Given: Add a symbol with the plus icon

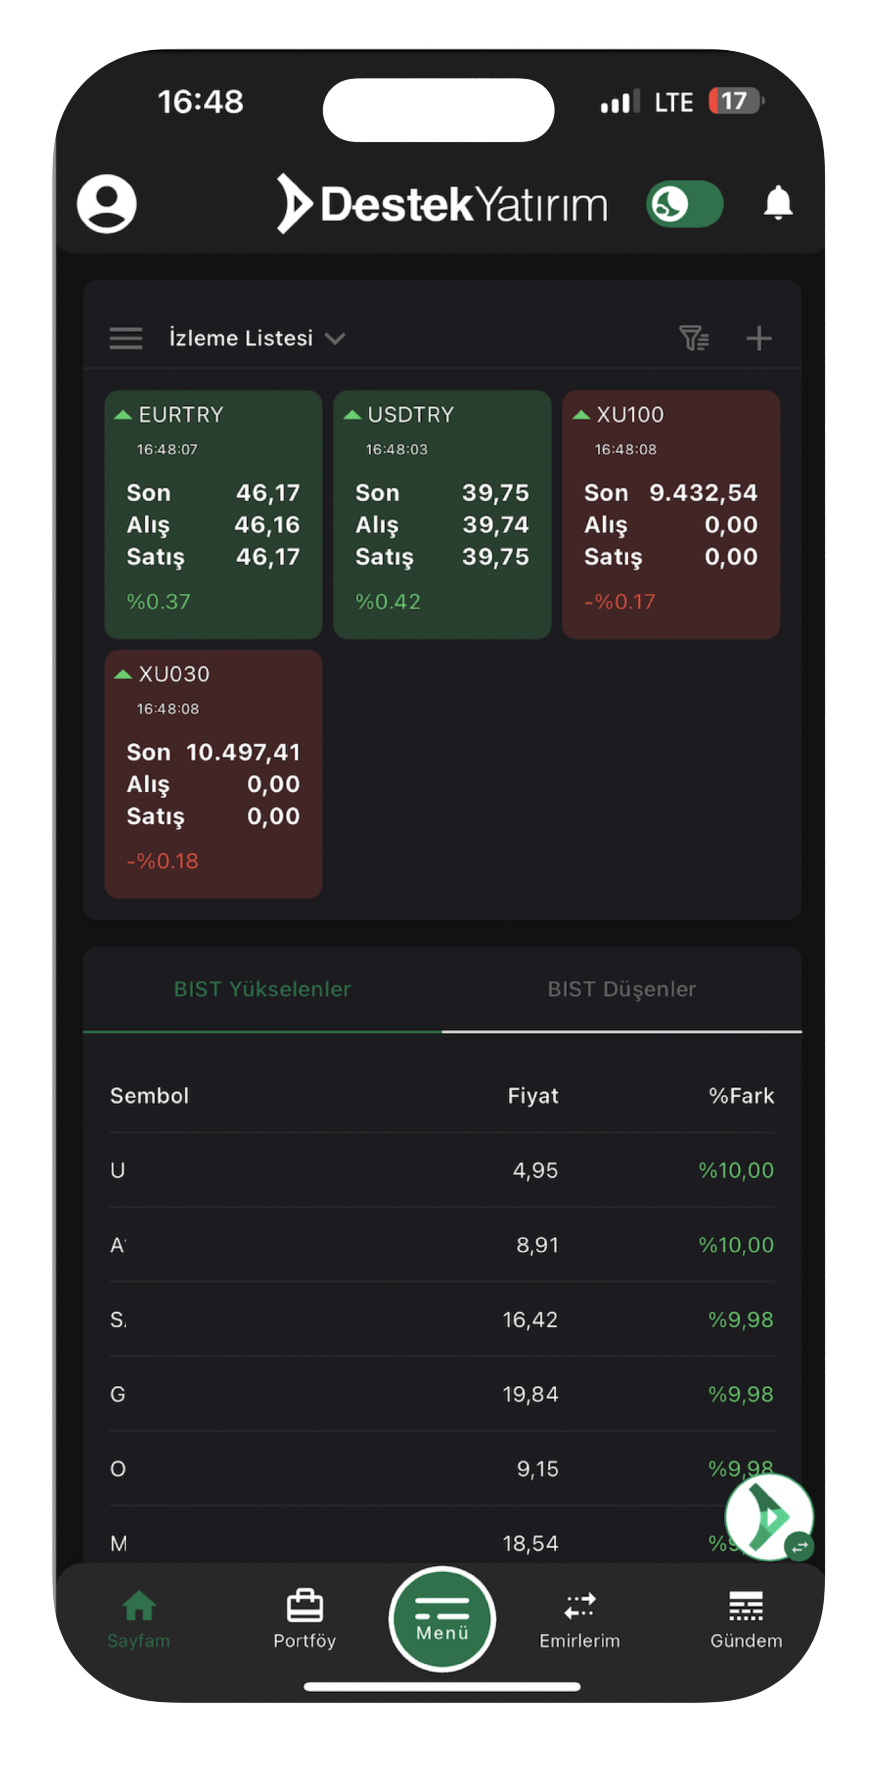Looking at the screenshot, I should (x=759, y=338).
